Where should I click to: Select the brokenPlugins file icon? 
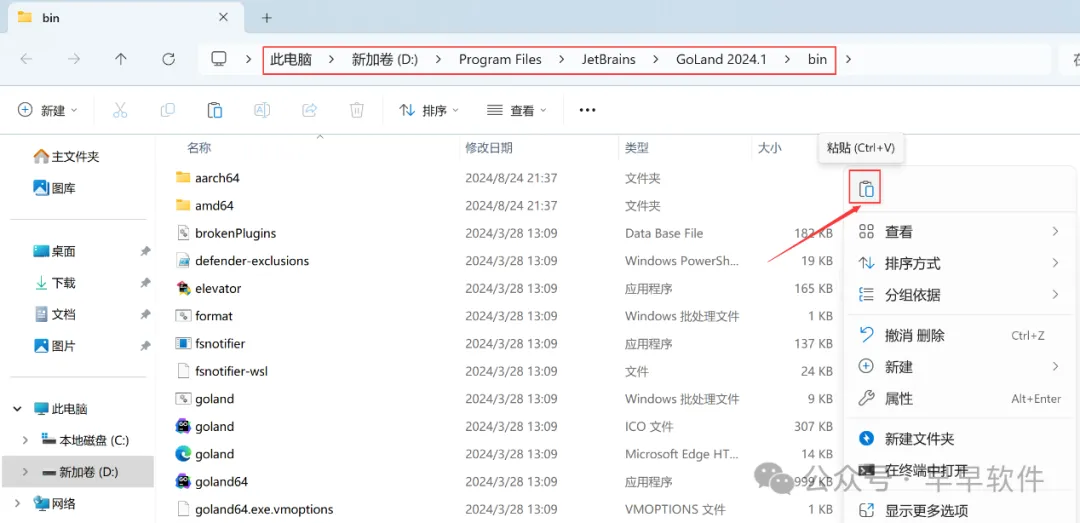(x=183, y=234)
